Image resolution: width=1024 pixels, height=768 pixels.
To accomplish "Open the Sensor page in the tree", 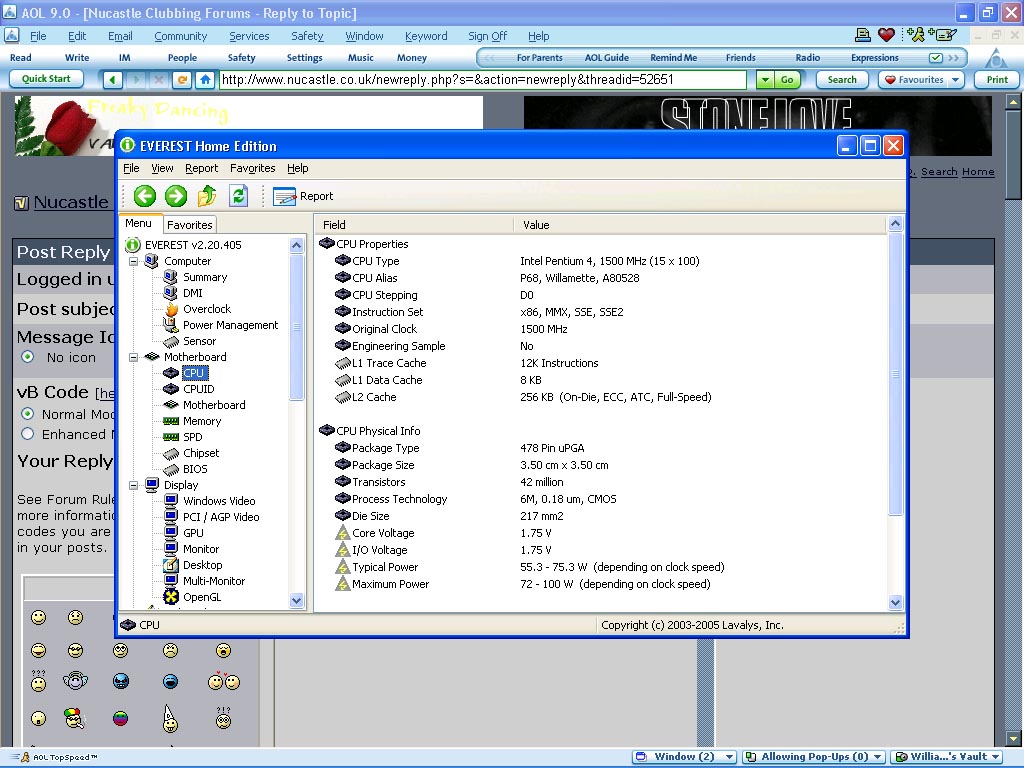I will [x=199, y=341].
